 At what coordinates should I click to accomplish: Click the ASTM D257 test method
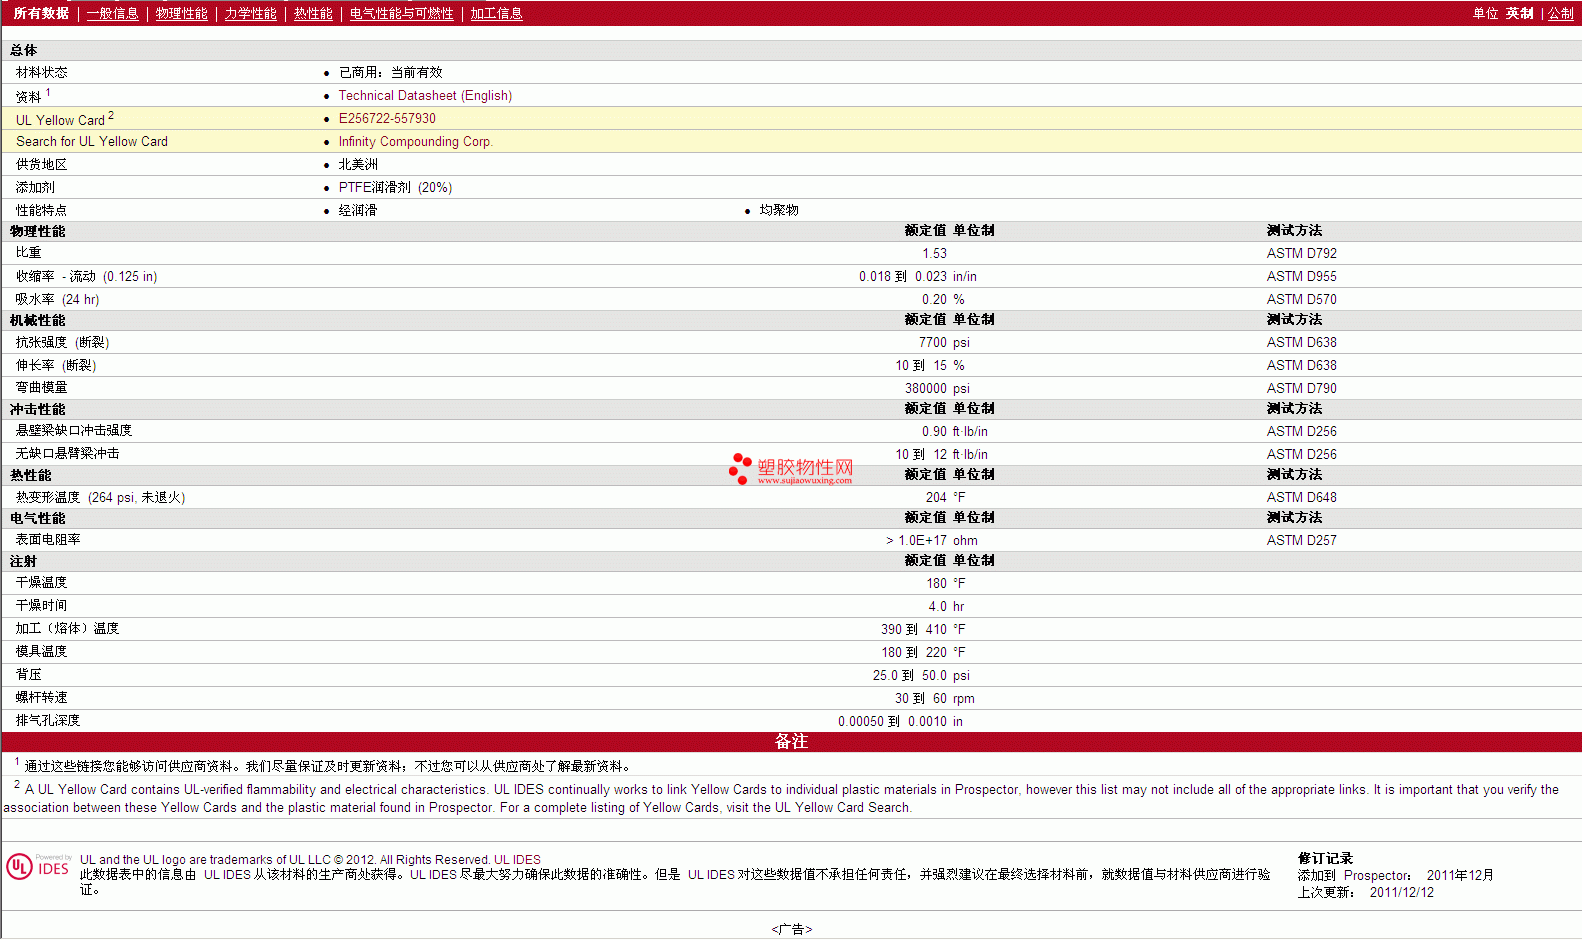[1301, 540]
